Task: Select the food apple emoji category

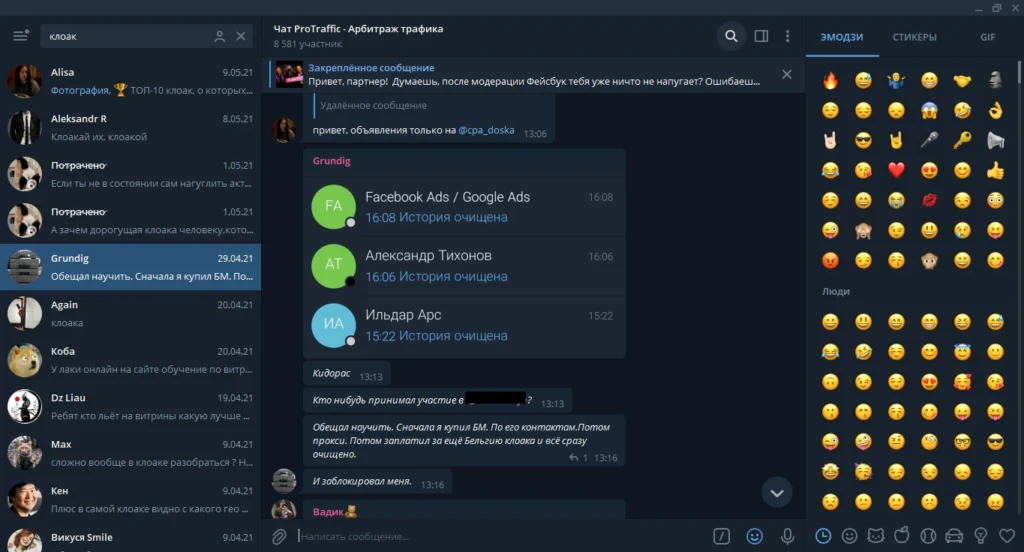Action: coord(902,536)
